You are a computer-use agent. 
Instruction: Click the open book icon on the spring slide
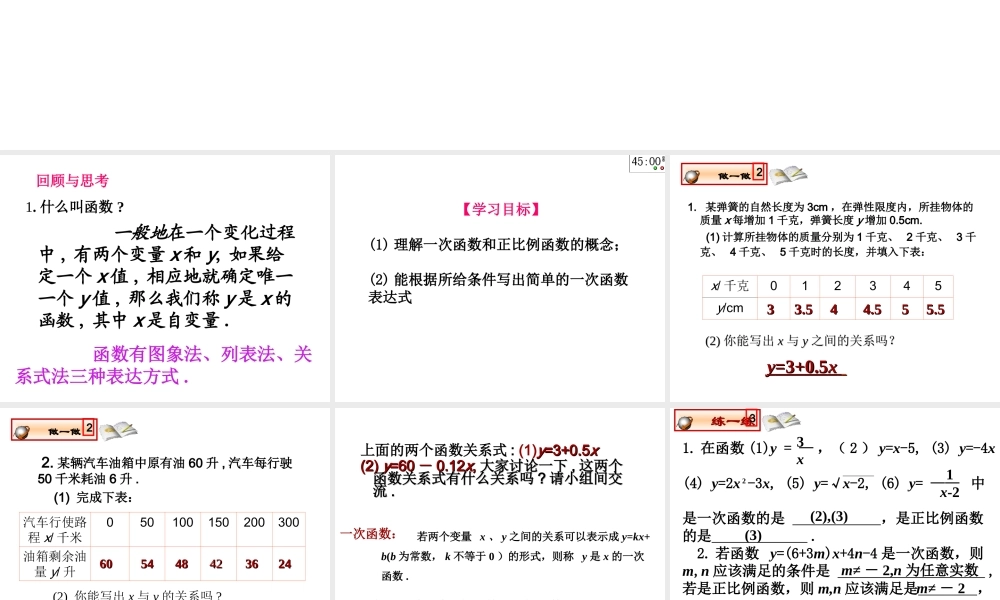coord(788,175)
